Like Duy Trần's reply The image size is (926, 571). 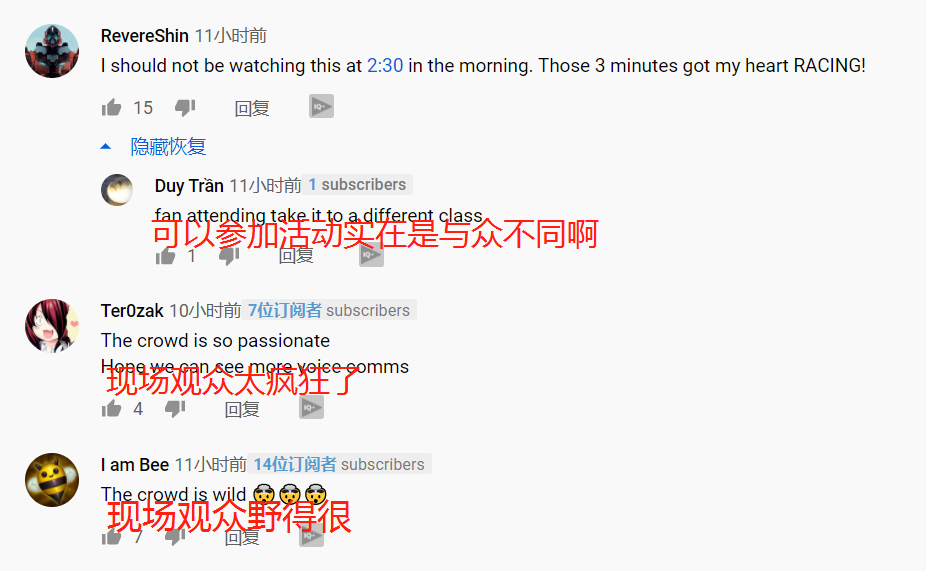pos(165,256)
